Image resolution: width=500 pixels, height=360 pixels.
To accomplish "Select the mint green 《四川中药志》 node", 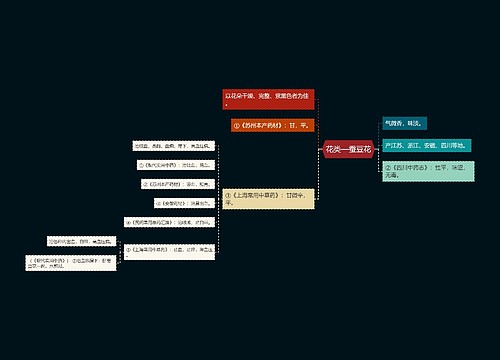I will point(428,171).
